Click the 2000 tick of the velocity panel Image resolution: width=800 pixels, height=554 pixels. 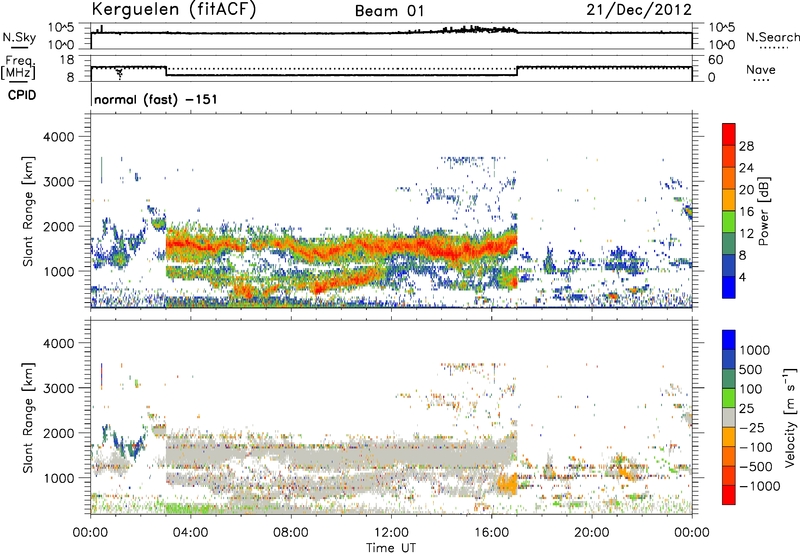coord(59,433)
